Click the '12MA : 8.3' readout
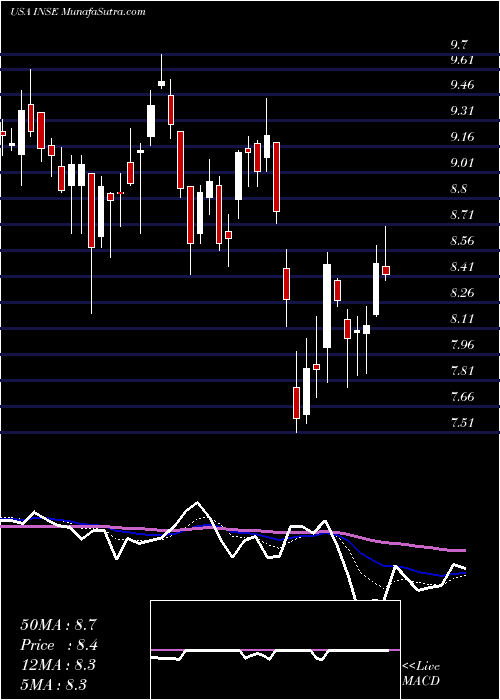 coord(58,664)
